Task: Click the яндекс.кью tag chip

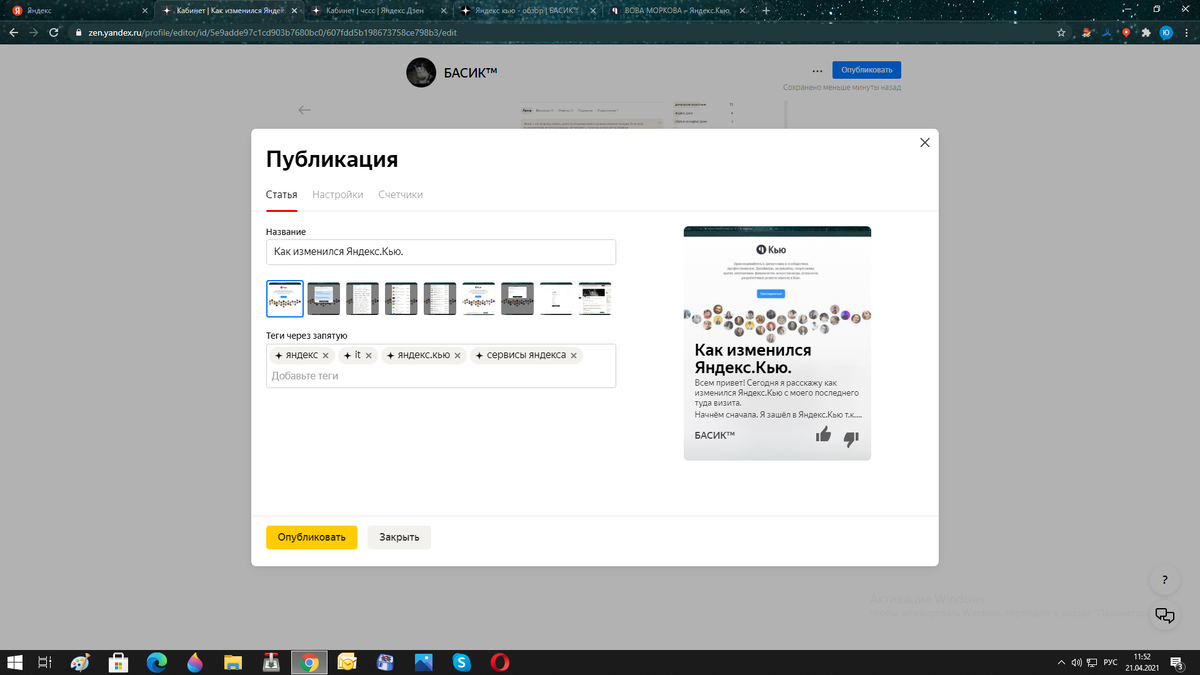Action: [424, 355]
